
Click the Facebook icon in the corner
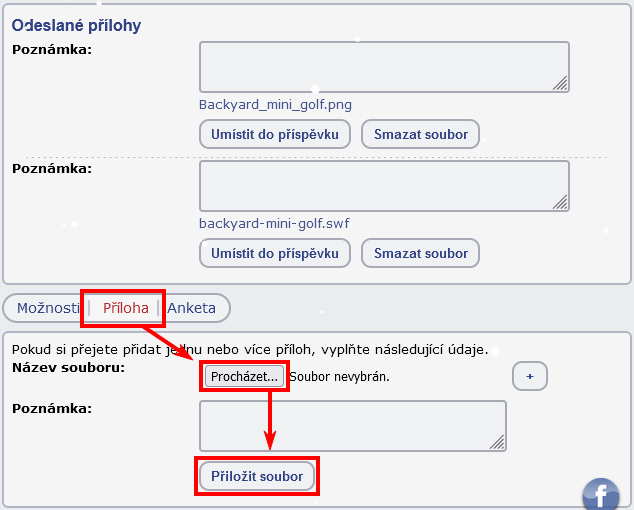coord(601,495)
